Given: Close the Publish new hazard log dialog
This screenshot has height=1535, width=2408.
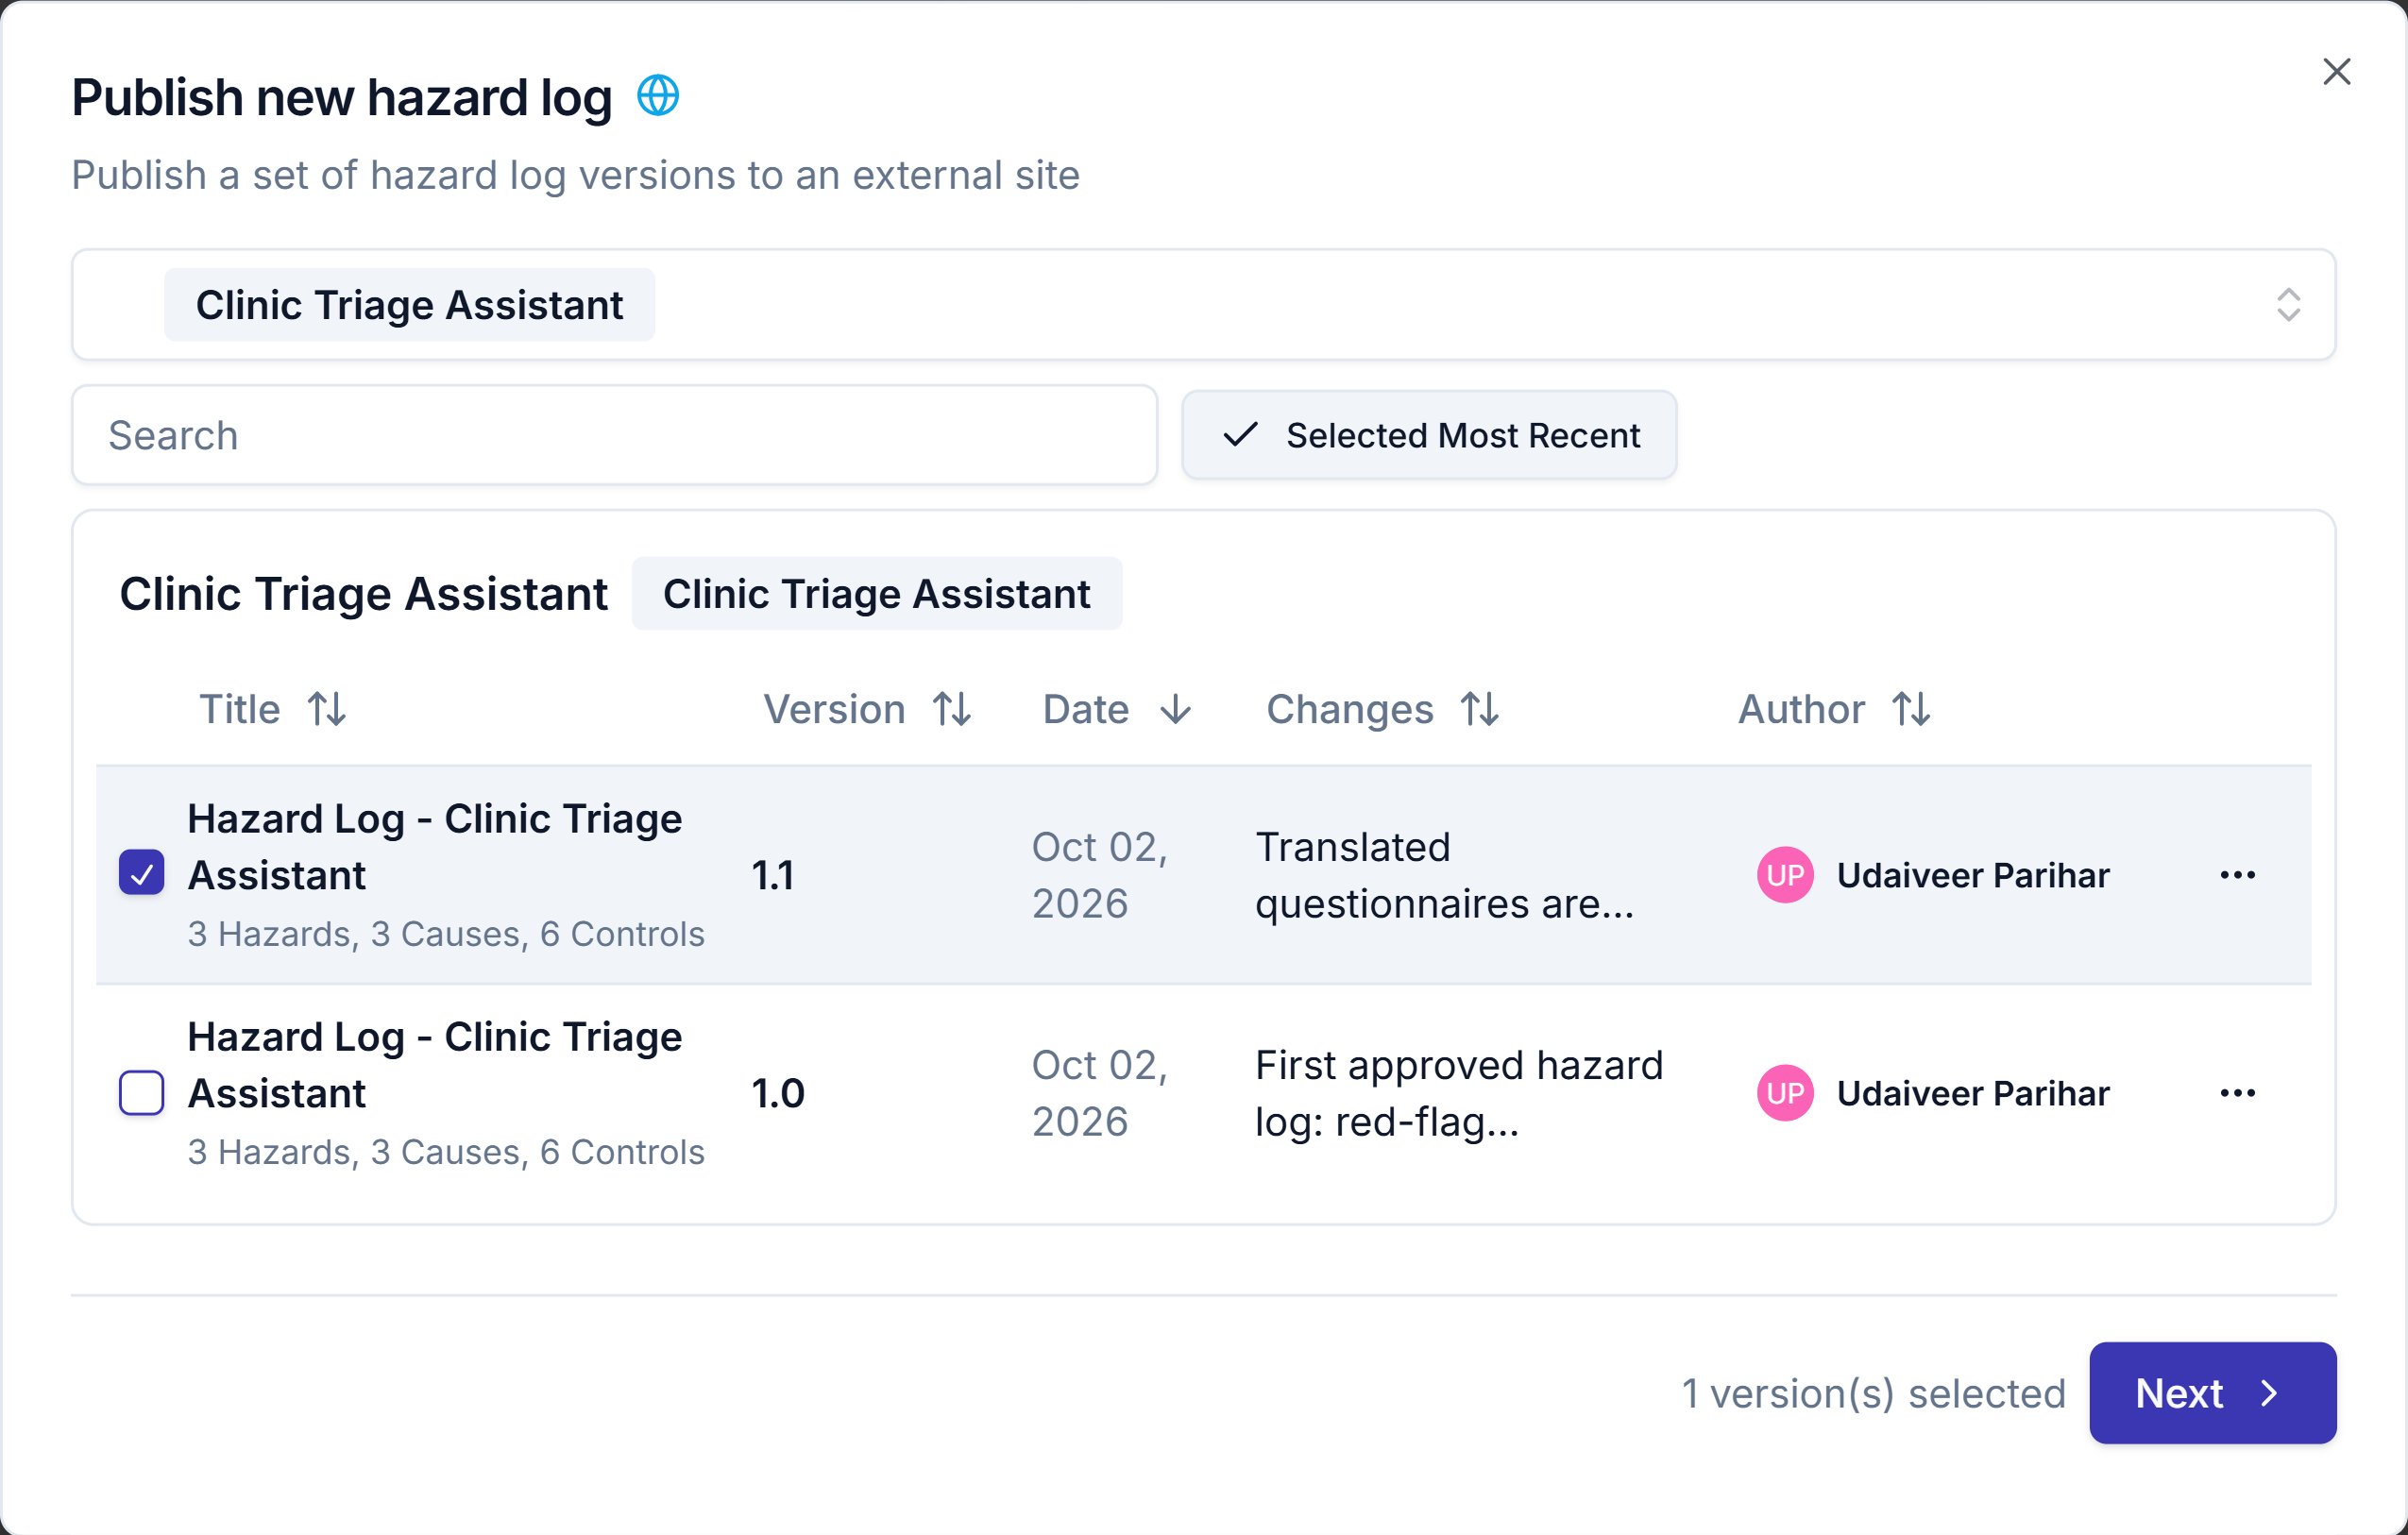Looking at the screenshot, I should [x=2336, y=72].
